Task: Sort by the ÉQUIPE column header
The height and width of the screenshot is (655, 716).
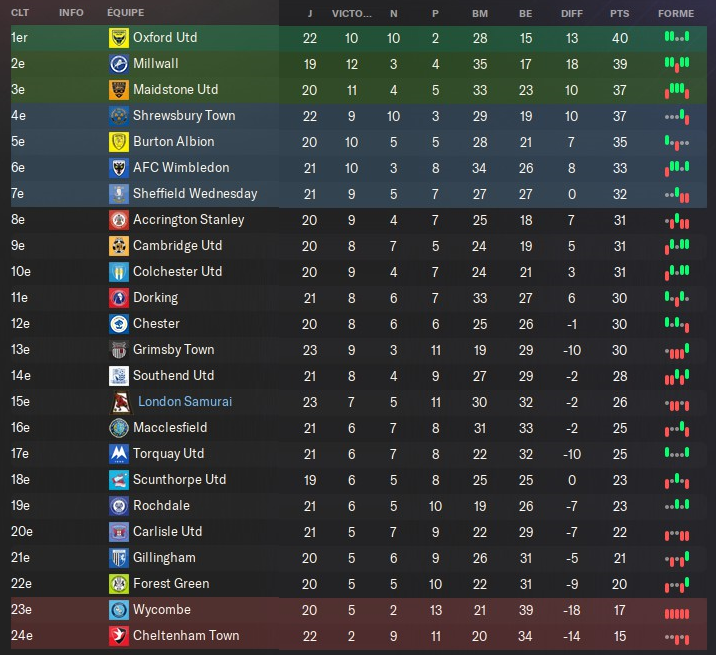Action: tap(125, 13)
